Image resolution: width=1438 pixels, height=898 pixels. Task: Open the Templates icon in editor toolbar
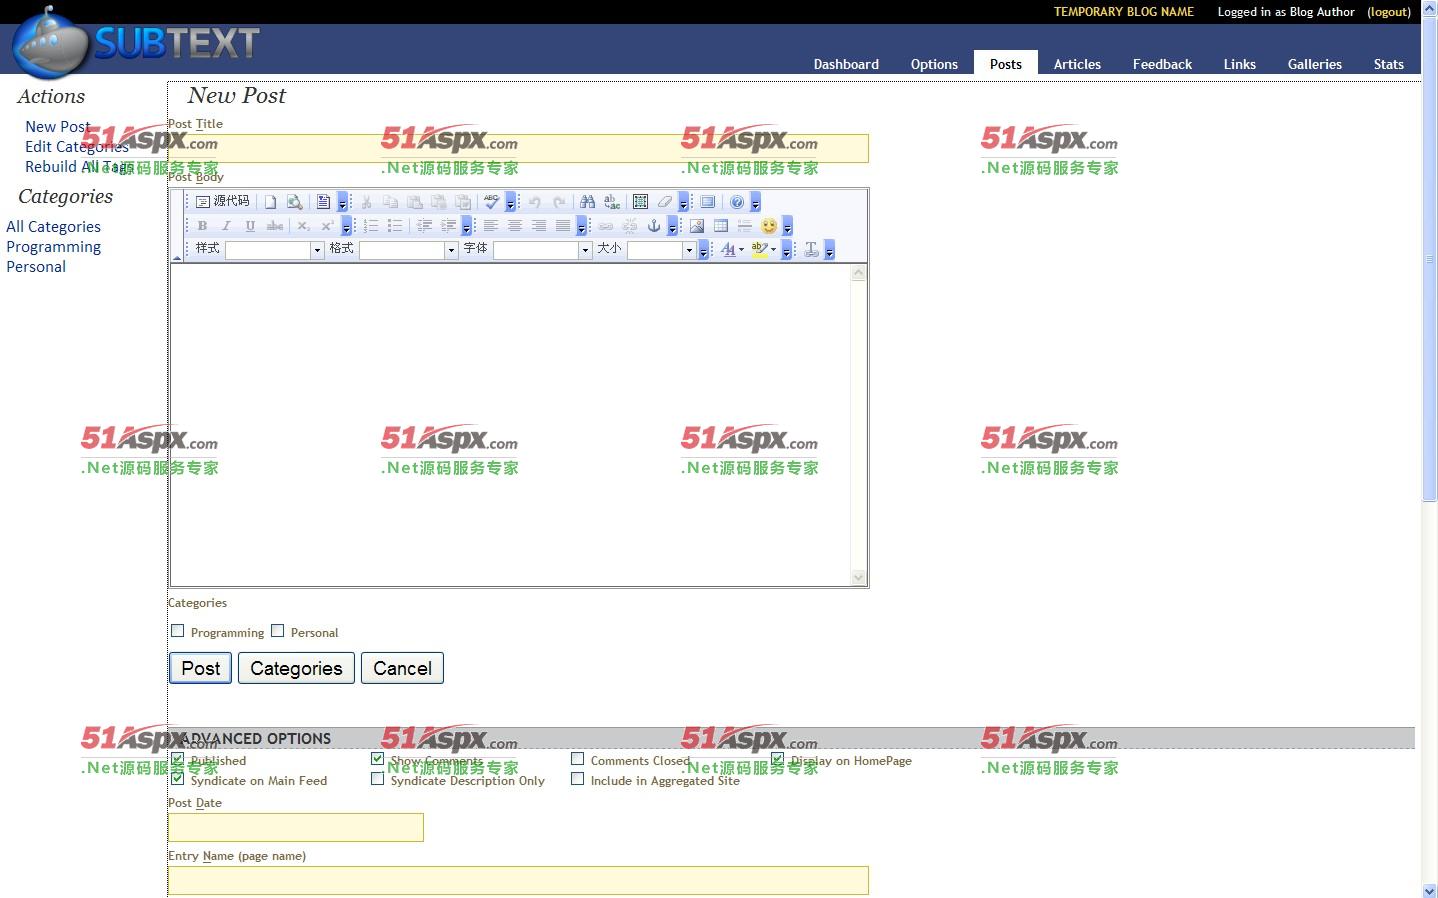click(x=323, y=202)
